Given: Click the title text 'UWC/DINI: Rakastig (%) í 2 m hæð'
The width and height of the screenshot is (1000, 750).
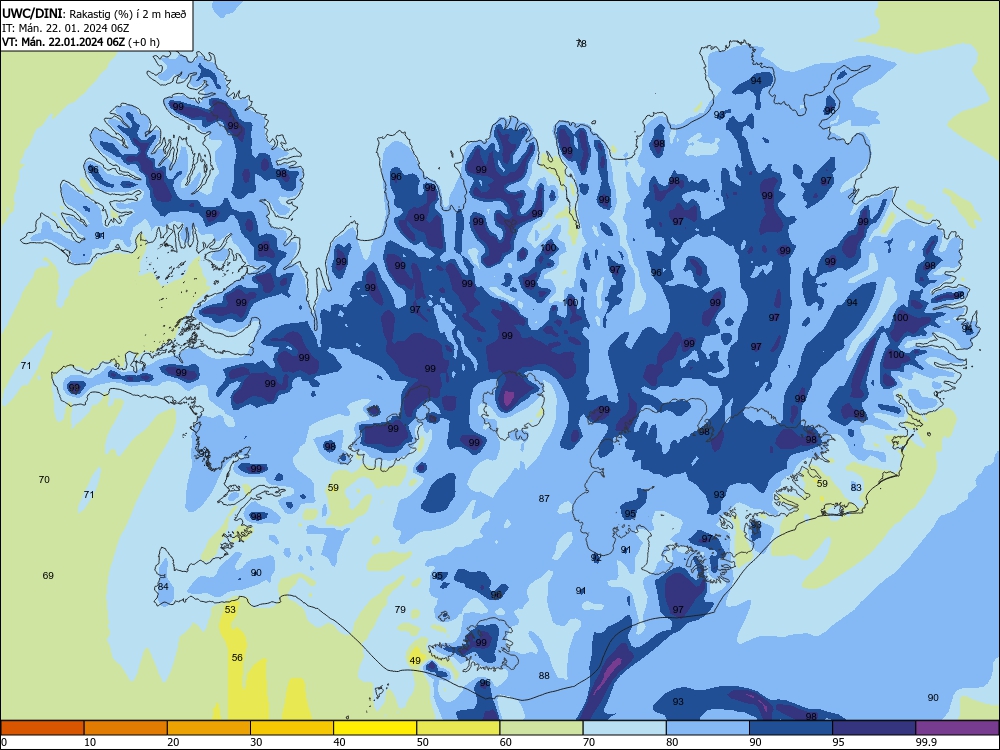Looking at the screenshot, I should point(94,13).
